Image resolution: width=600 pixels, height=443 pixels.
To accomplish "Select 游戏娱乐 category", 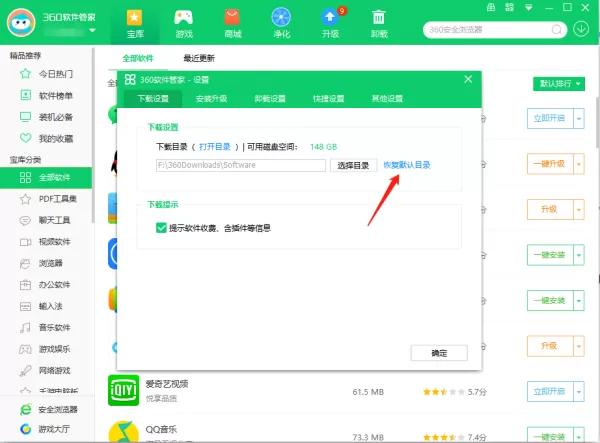I will coord(46,349).
